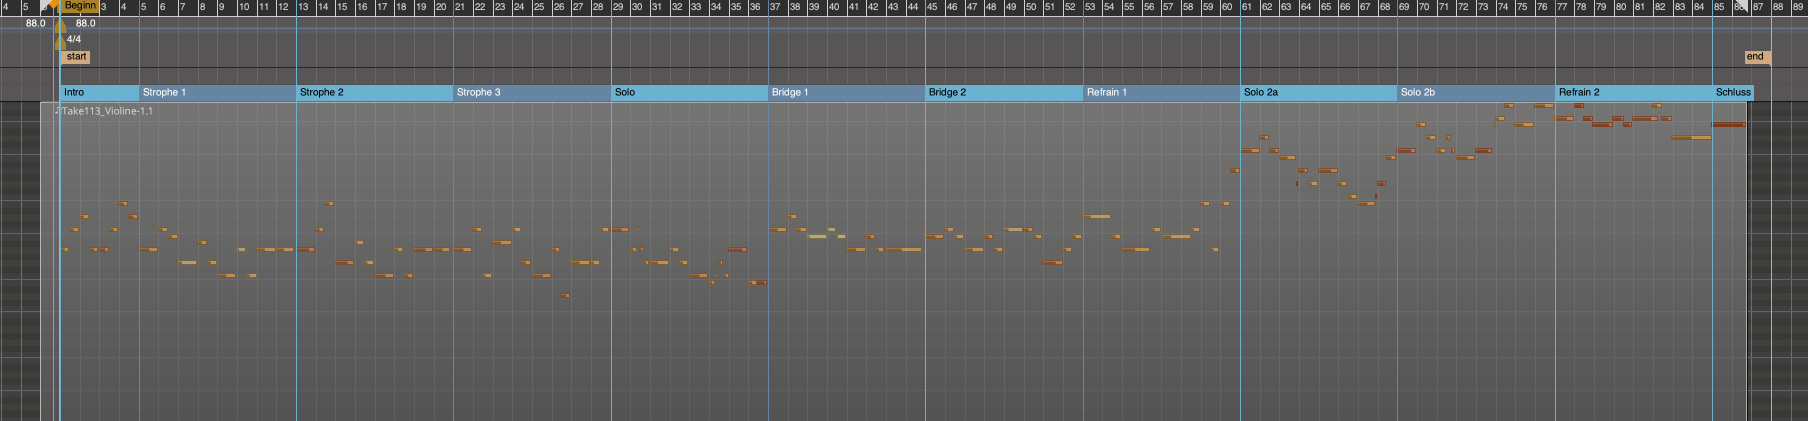The height and width of the screenshot is (421, 1808).
Task: Click the orange playhead handle in the ruler
Action: [53, 4]
